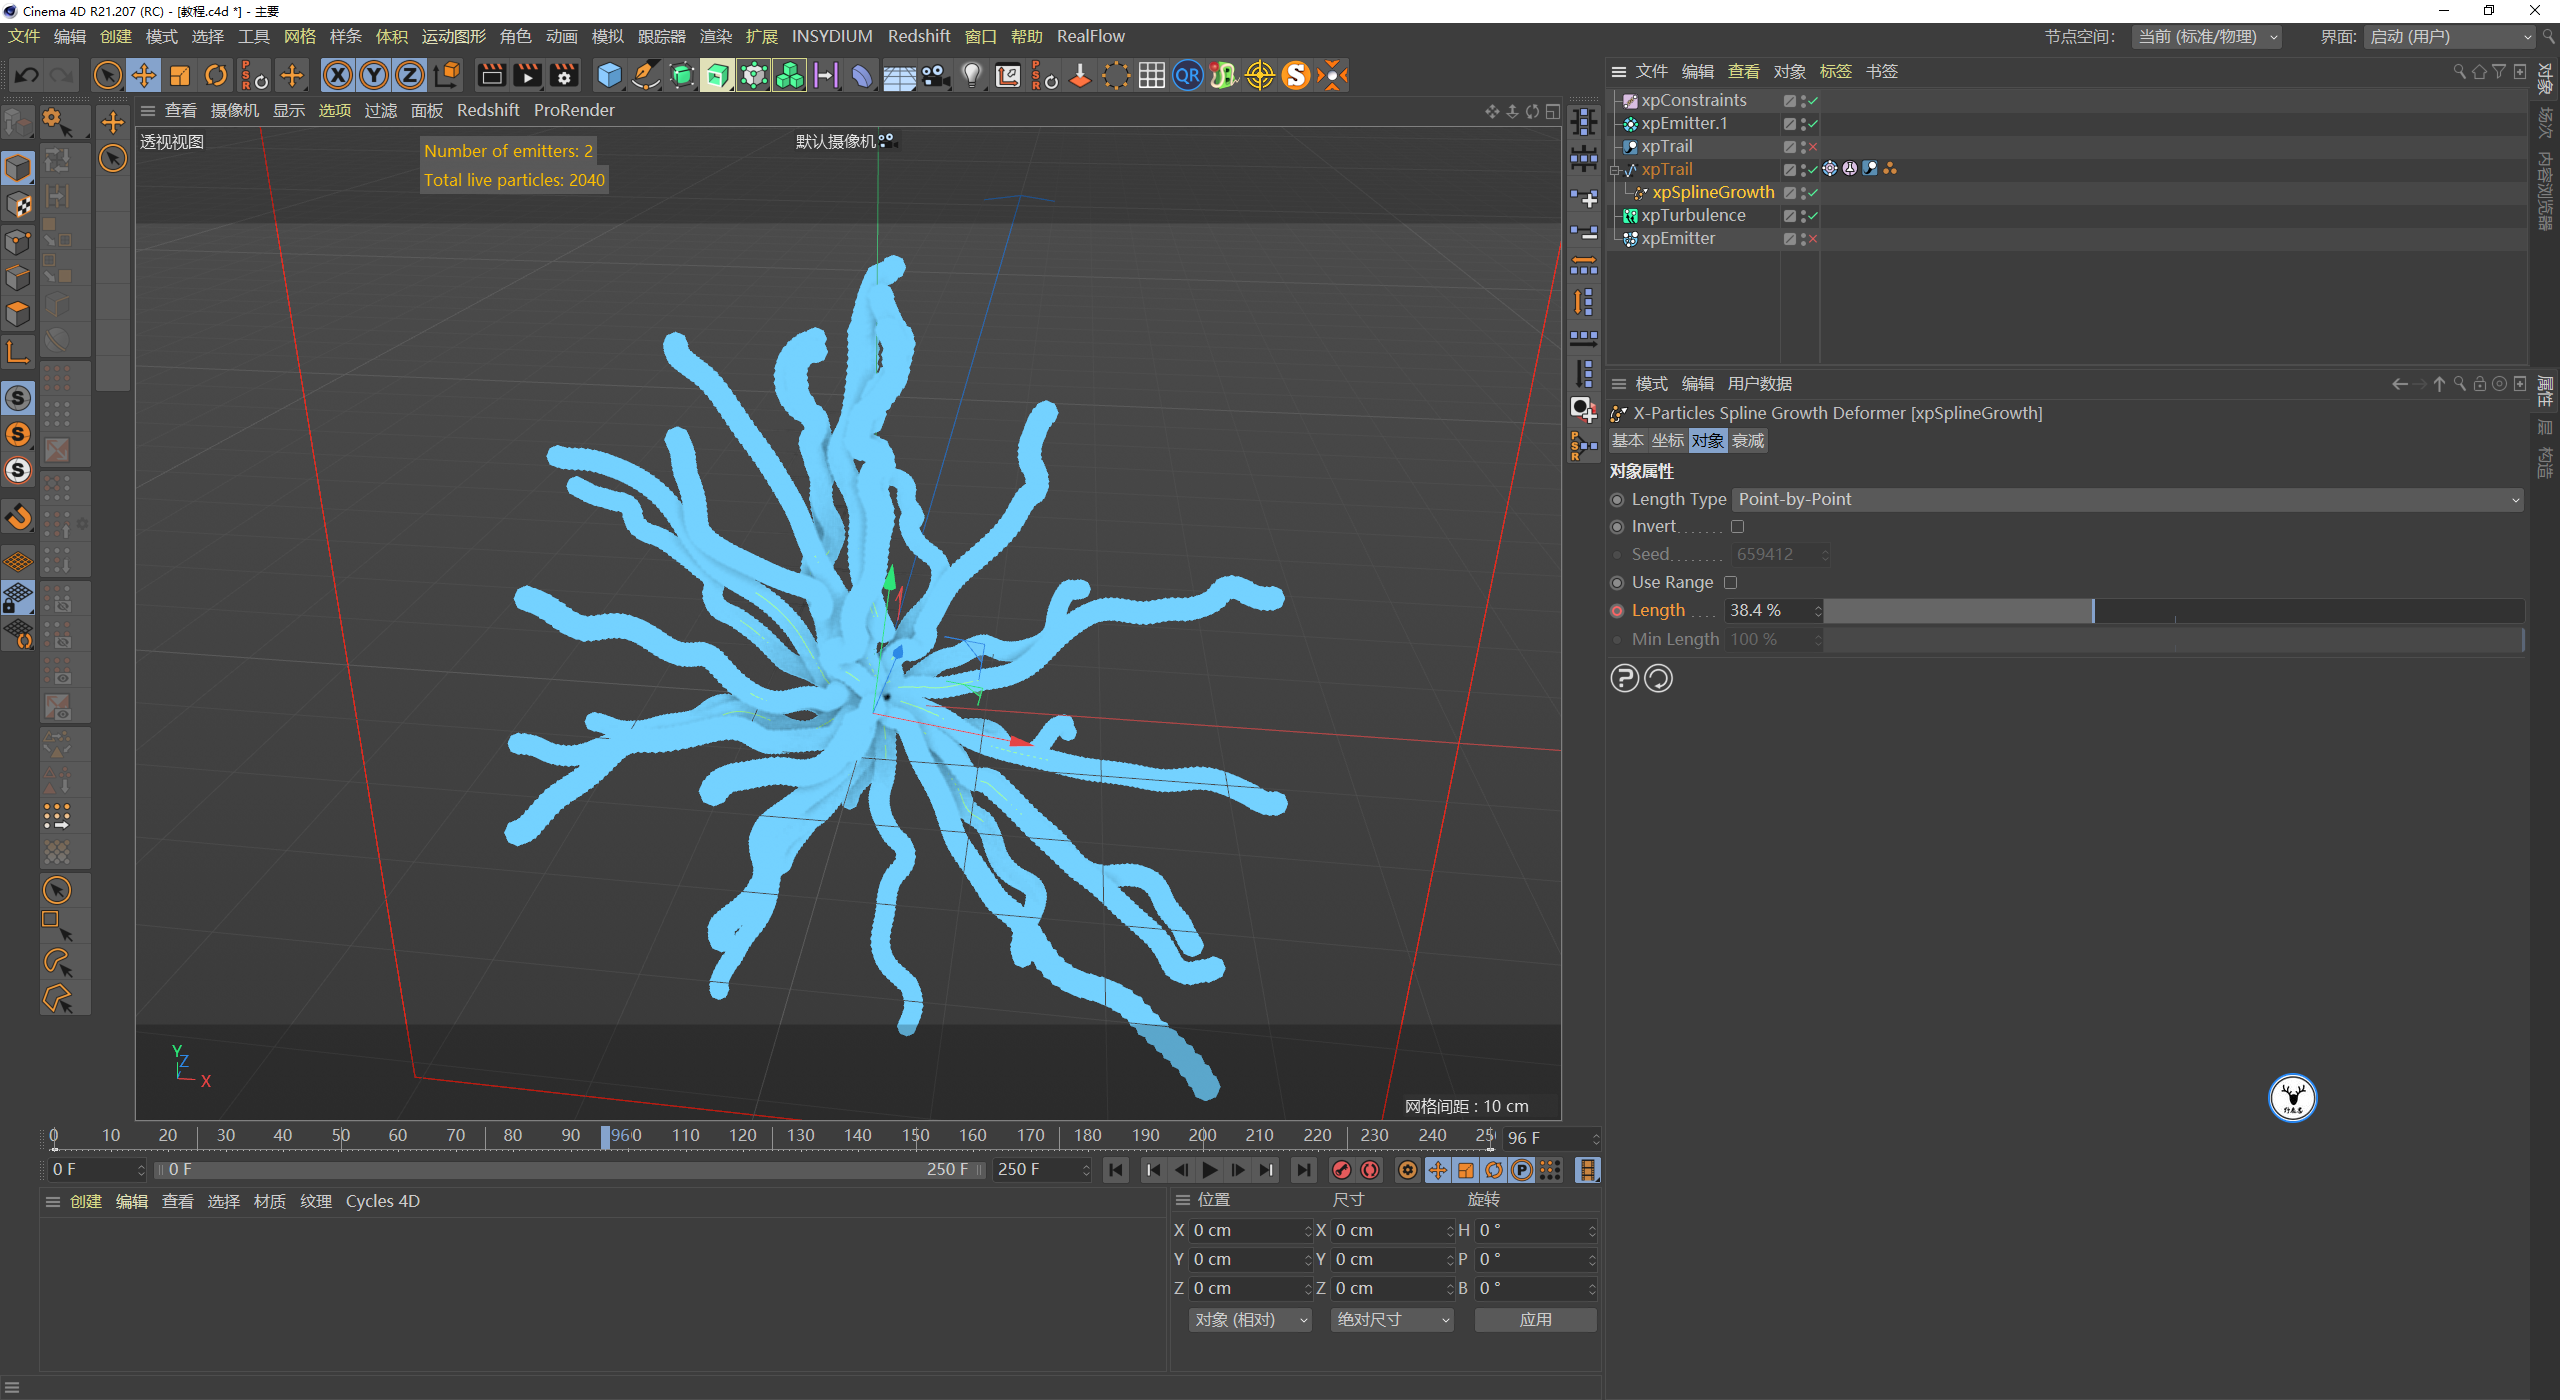This screenshot has height=1400, width=2560.
Task: Open the material manager 创建 menu
Action: (x=86, y=1201)
